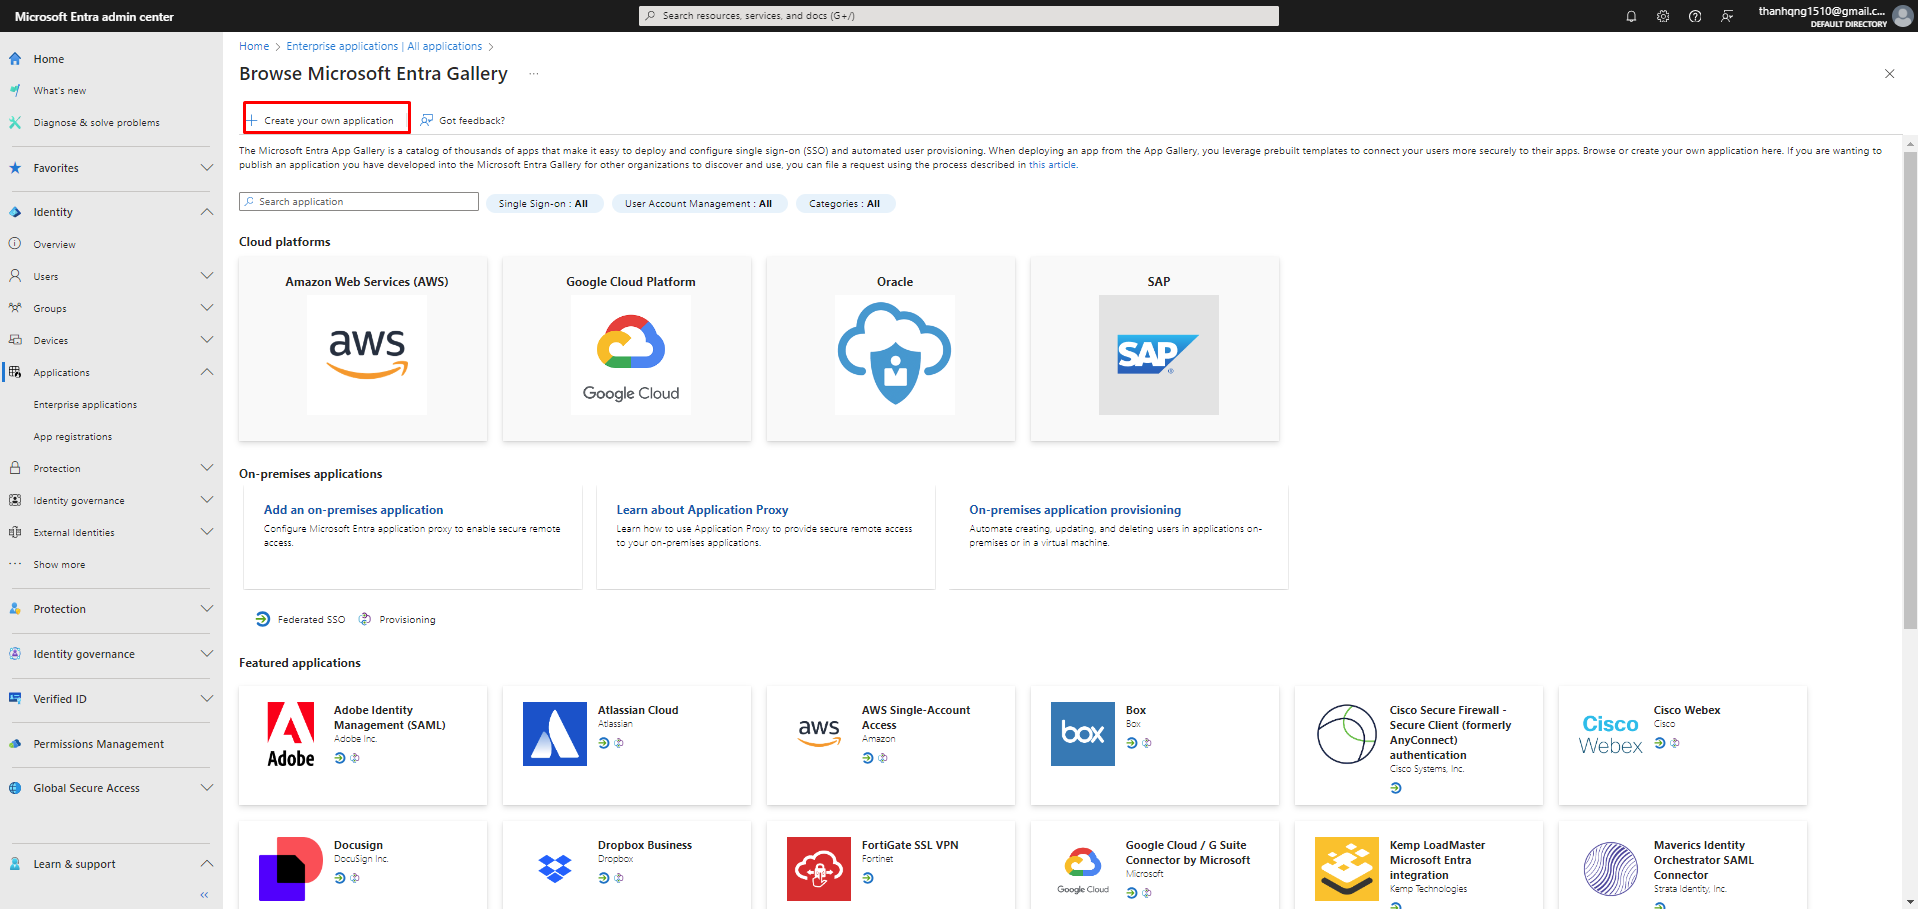The height and width of the screenshot is (909, 1918).
Task: Click the Permissions Management cloud icon
Action: pyautogui.click(x=15, y=744)
